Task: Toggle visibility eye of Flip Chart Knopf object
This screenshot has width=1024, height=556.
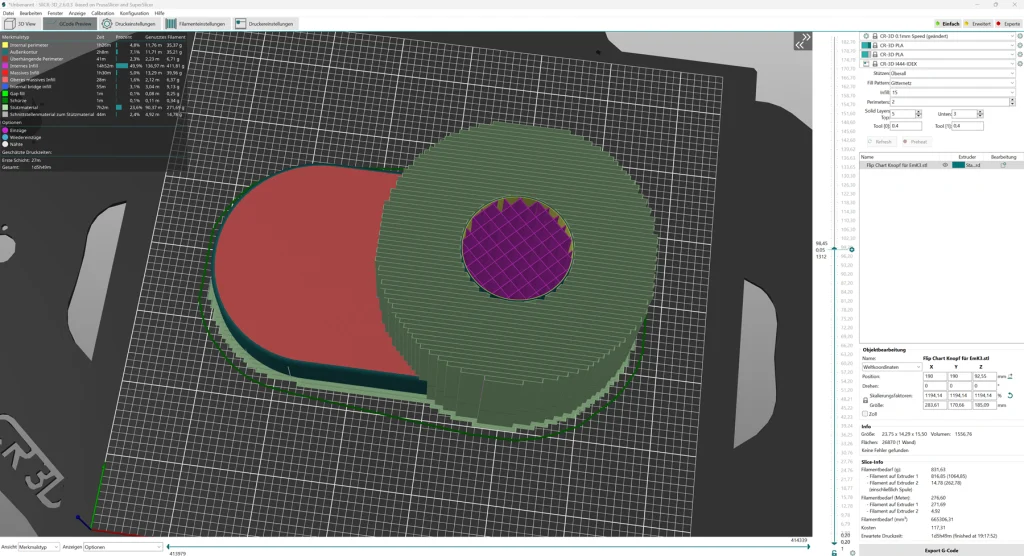Action: 944,165
